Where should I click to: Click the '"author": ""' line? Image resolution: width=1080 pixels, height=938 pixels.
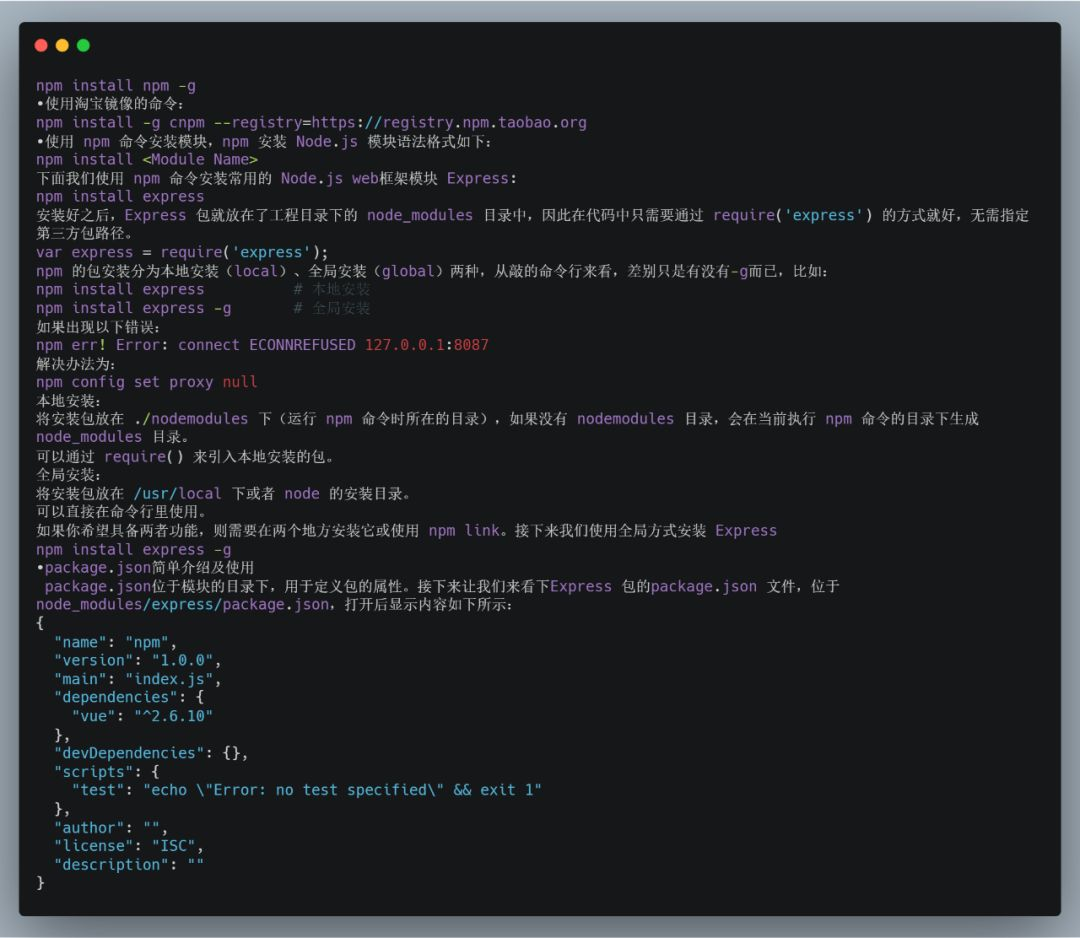(x=111, y=828)
